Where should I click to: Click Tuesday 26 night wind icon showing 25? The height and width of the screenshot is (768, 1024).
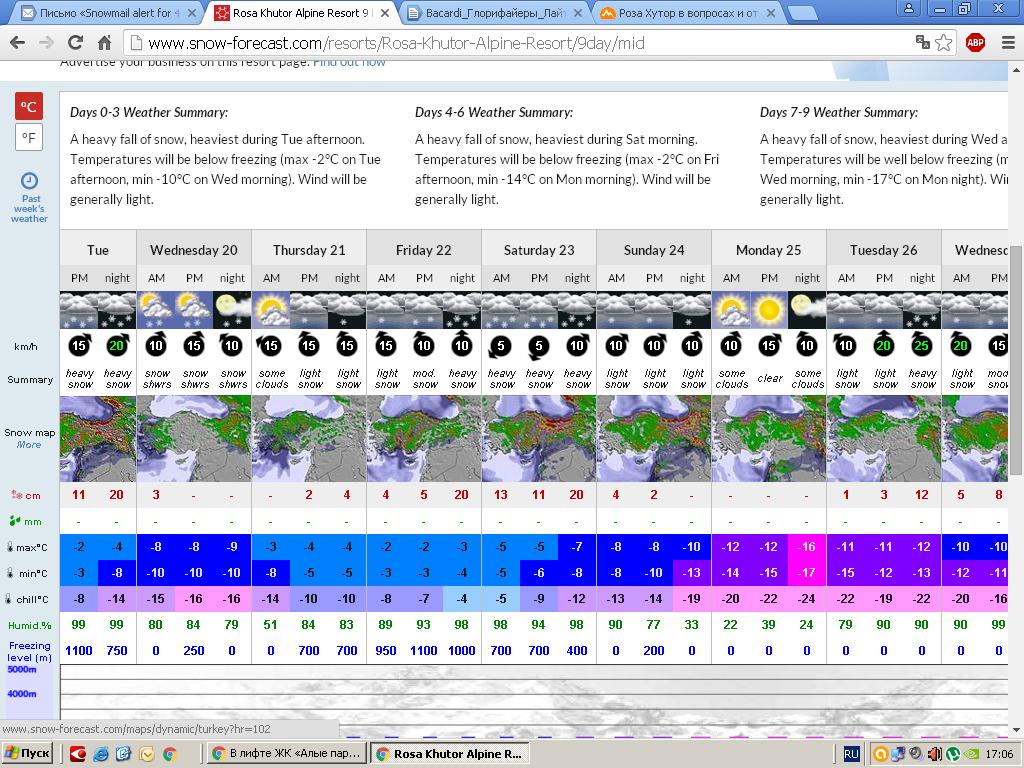click(921, 345)
